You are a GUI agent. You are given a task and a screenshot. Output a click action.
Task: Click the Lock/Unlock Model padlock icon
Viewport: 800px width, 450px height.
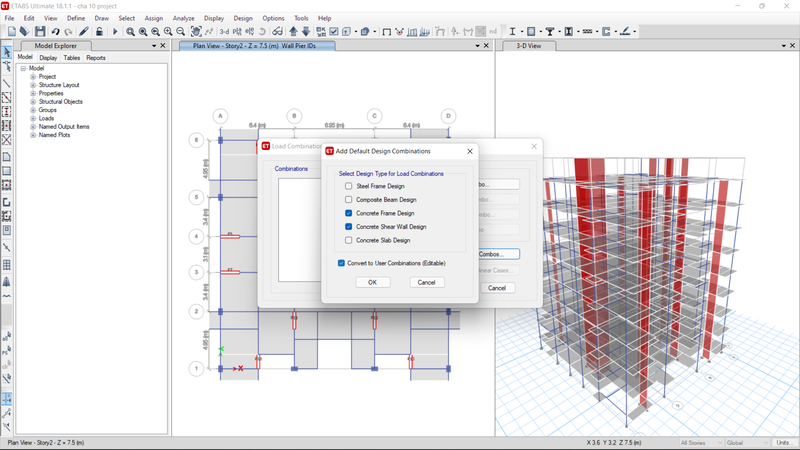(x=99, y=32)
